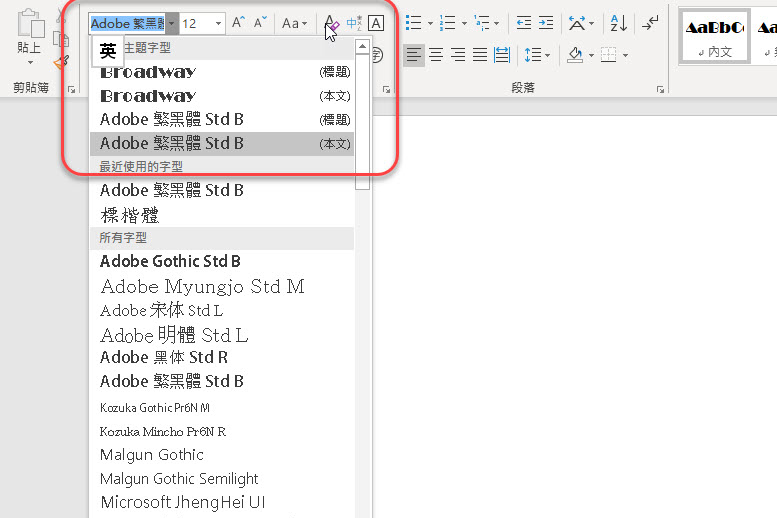Click the Increase Indent icon
Screen dimensions: 777x518
(546, 23)
